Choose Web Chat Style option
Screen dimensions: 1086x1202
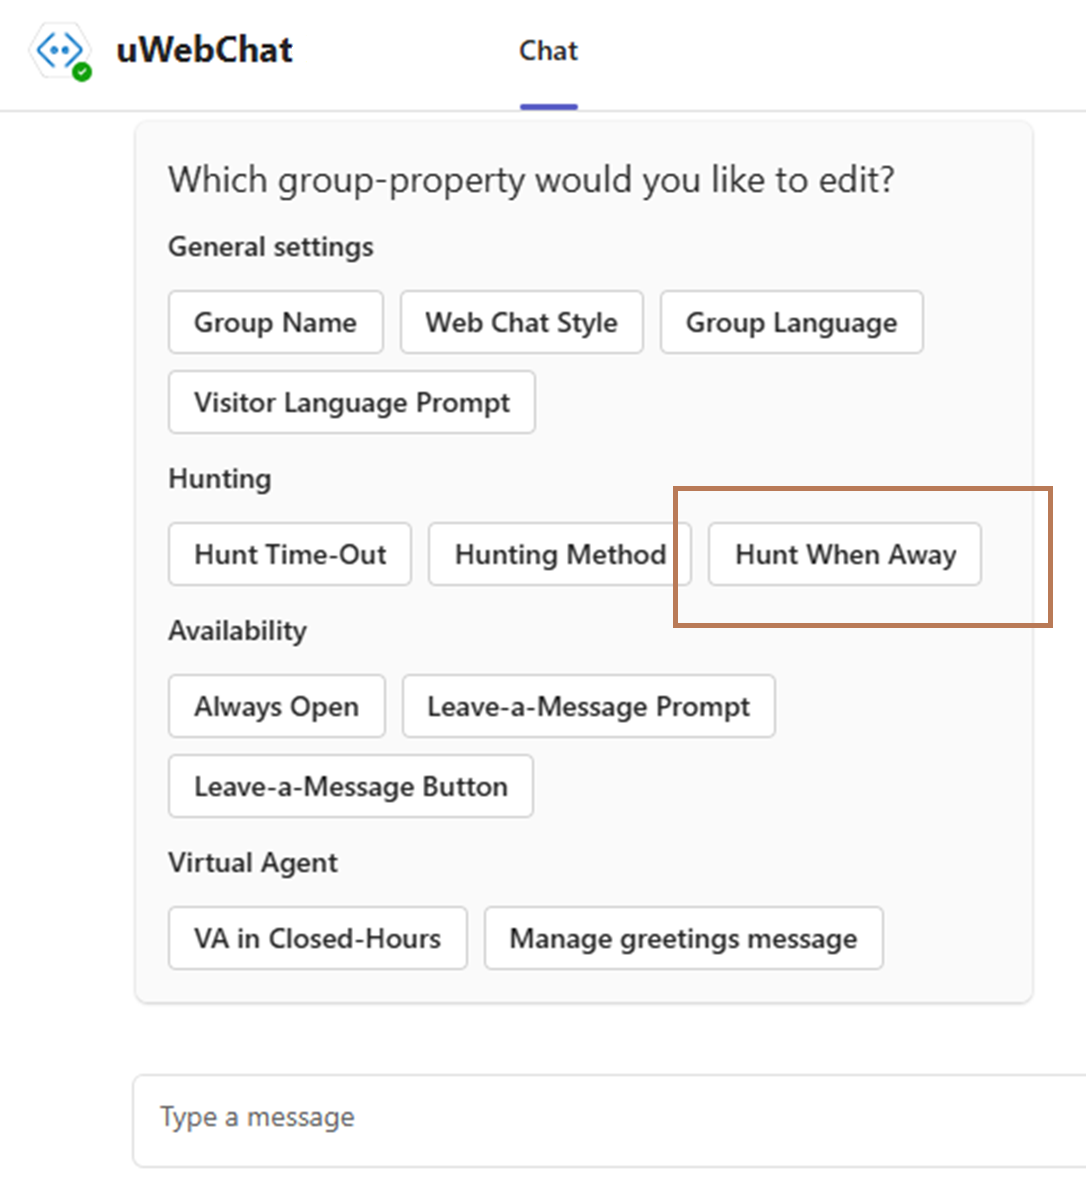tap(521, 322)
